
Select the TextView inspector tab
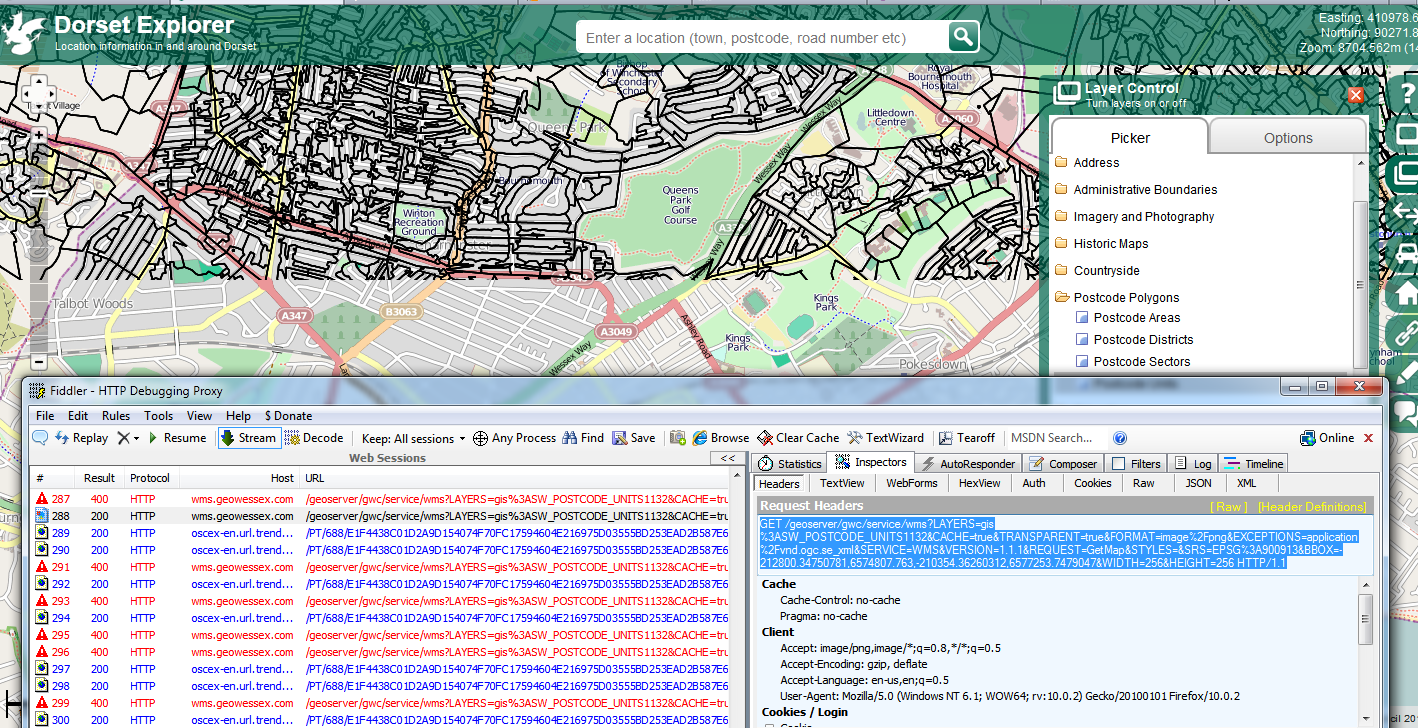pos(842,483)
